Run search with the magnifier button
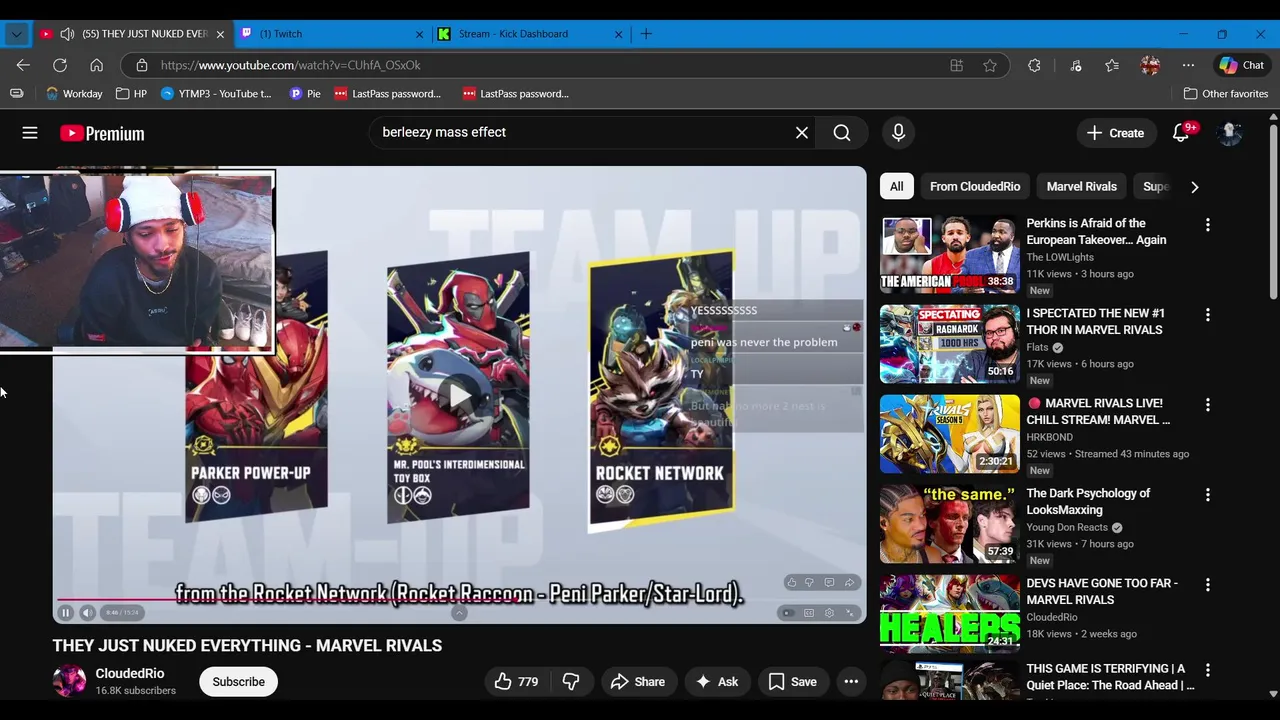Screen dimensions: 1280x720 (842, 132)
